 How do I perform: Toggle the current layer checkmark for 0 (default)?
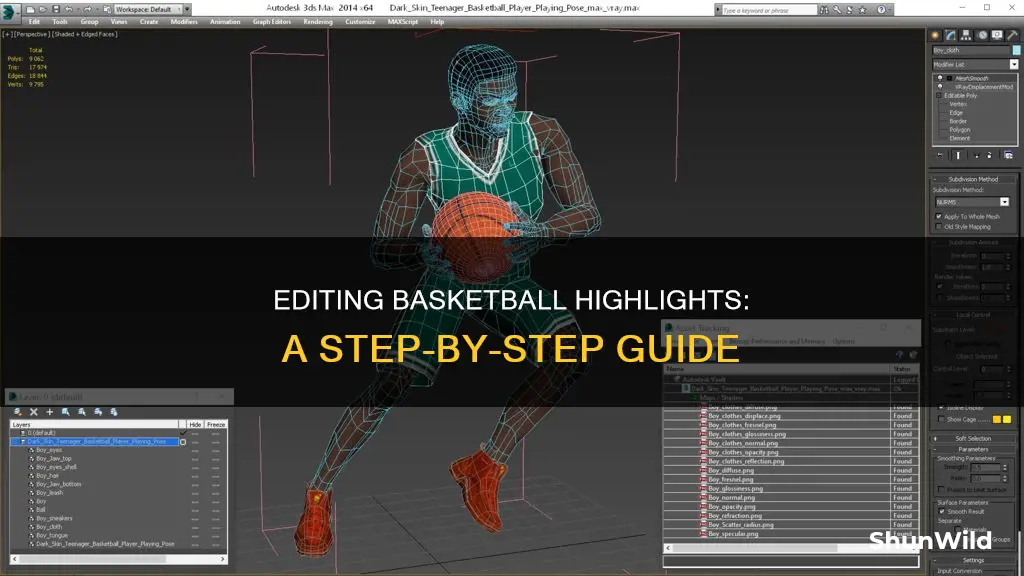(183, 433)
